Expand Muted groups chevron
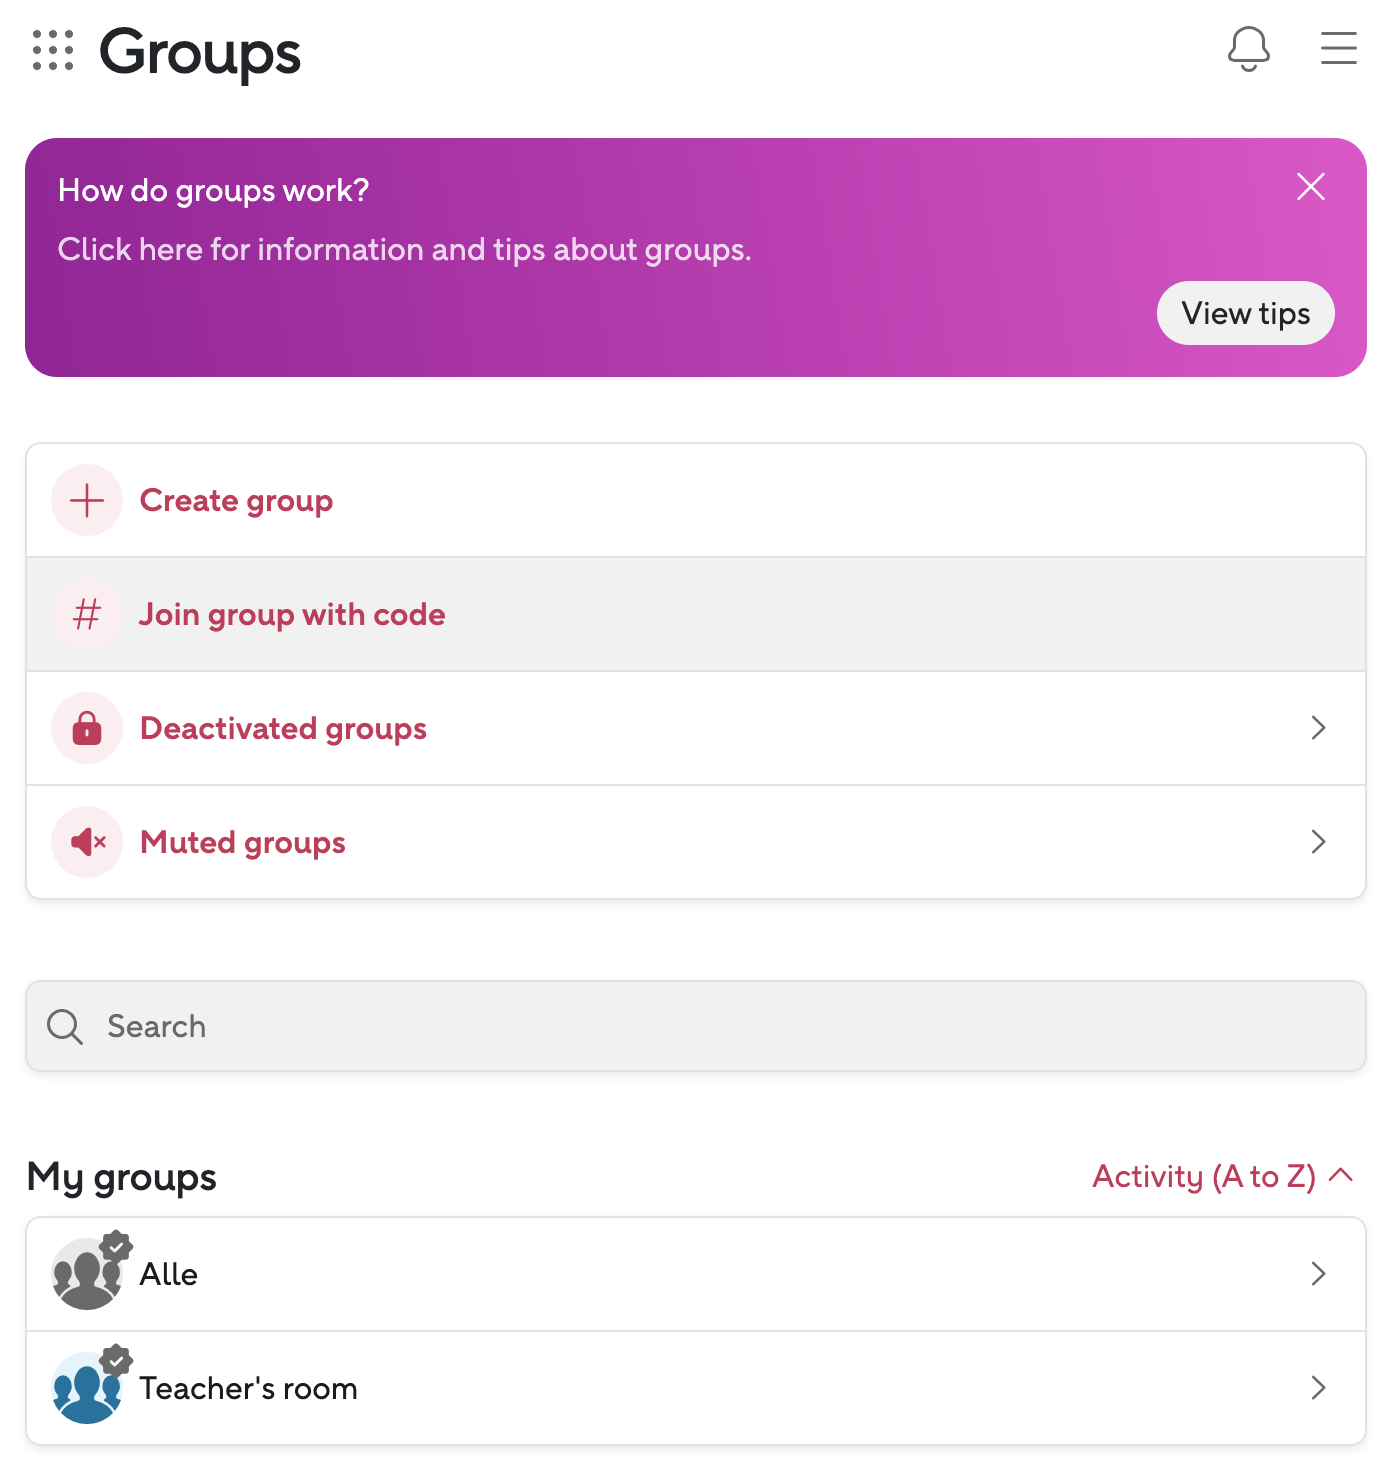The height and width of the screenshot is (1478, 1390). coord(1318,842)
